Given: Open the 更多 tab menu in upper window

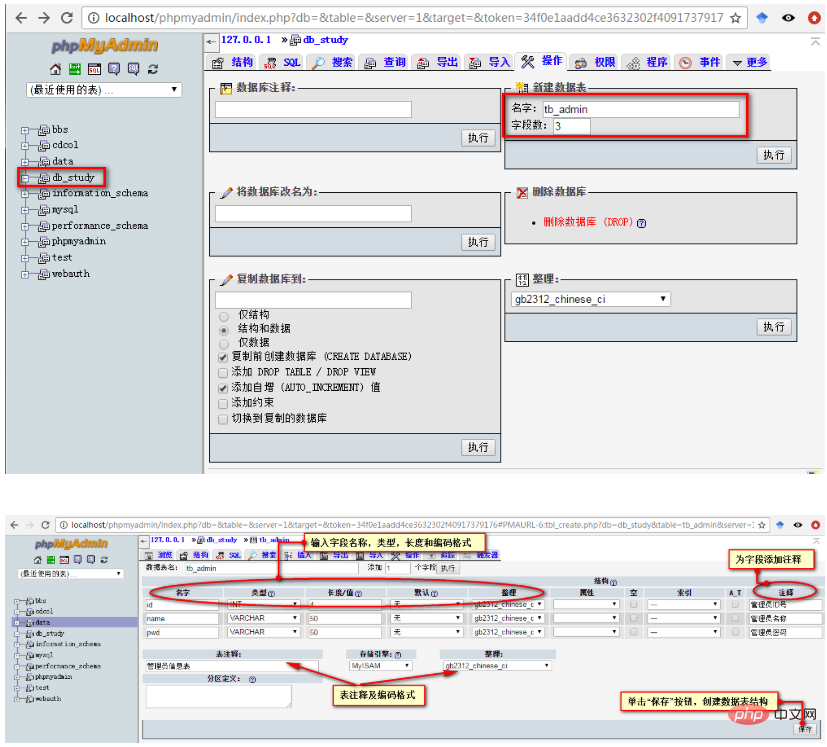Looking at the screenshot, I should click(x=749, y=62).
